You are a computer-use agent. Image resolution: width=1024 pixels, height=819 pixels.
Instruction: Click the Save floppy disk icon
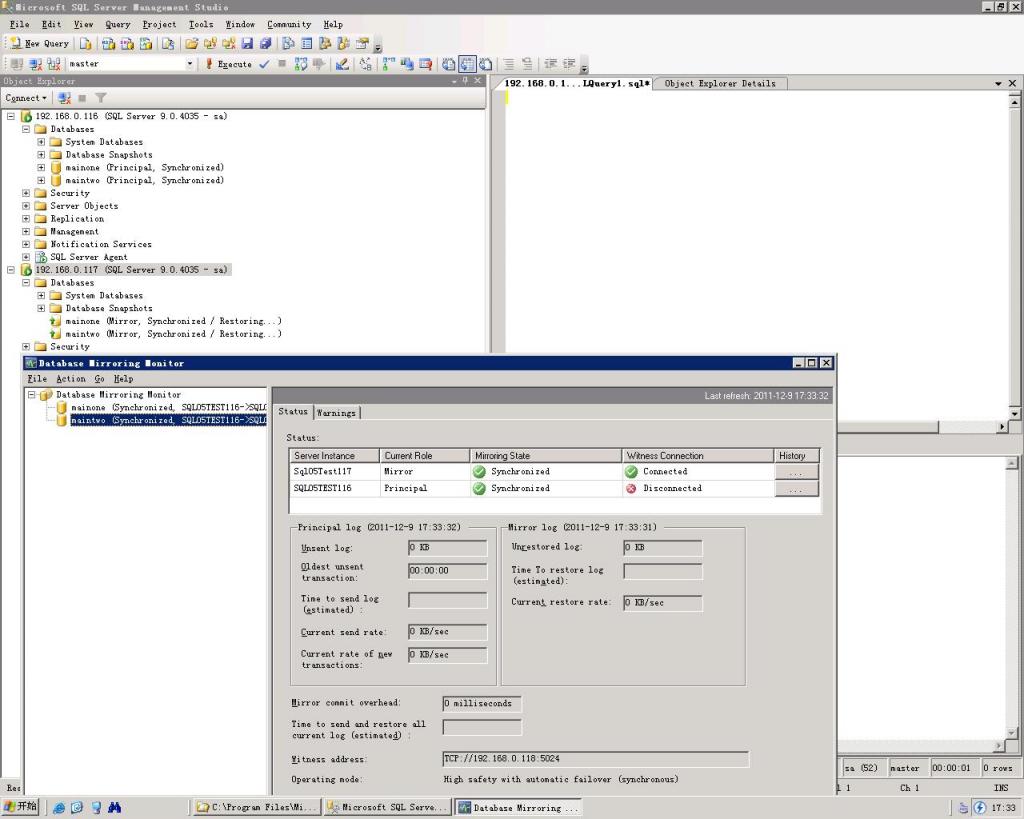(247, 44)
